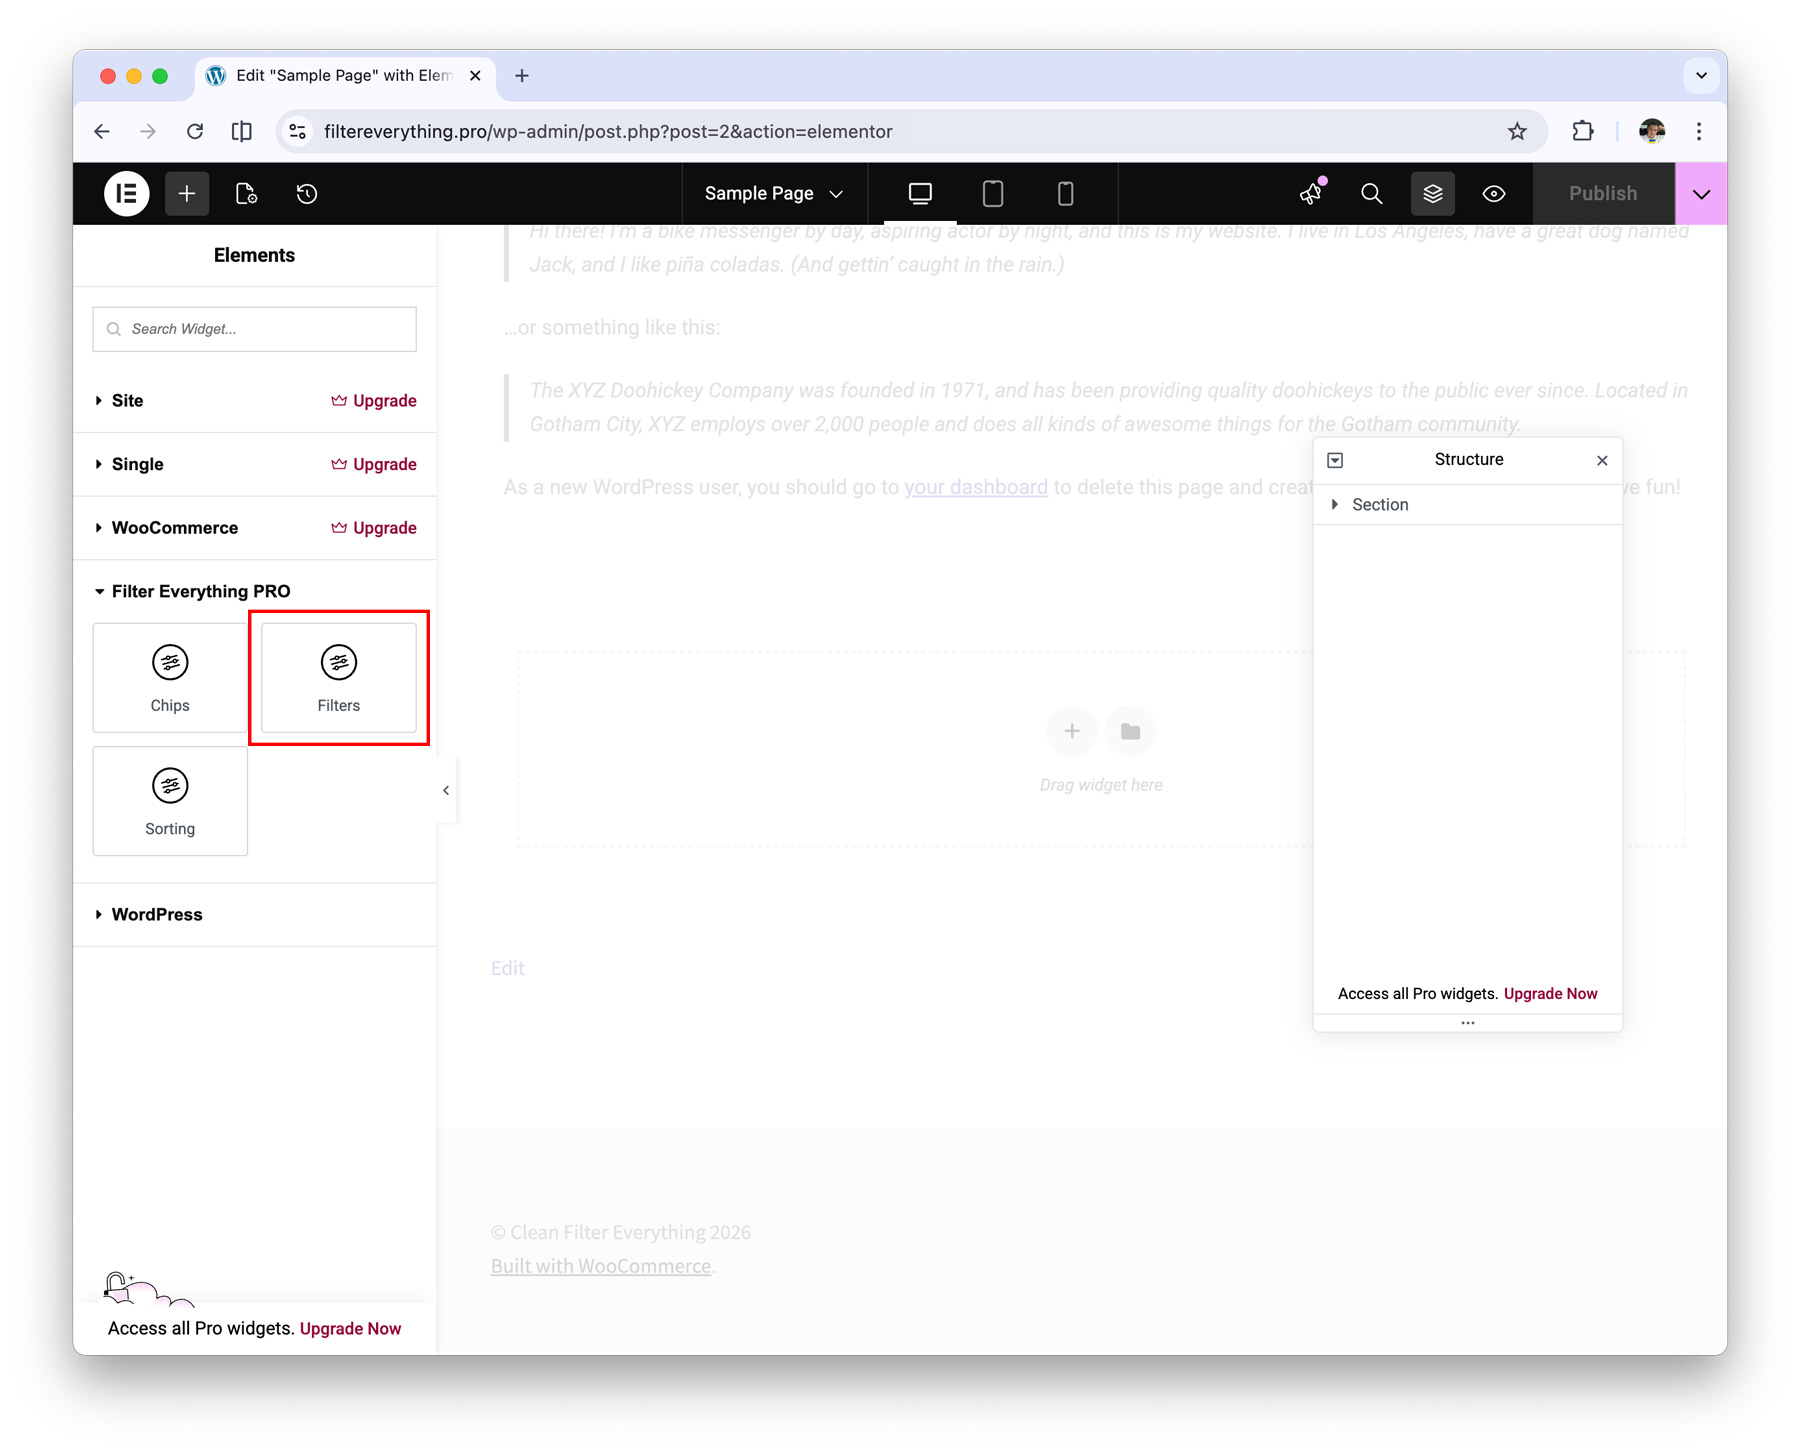Switch to mobile responsive view

click(x=1065, y=194)
